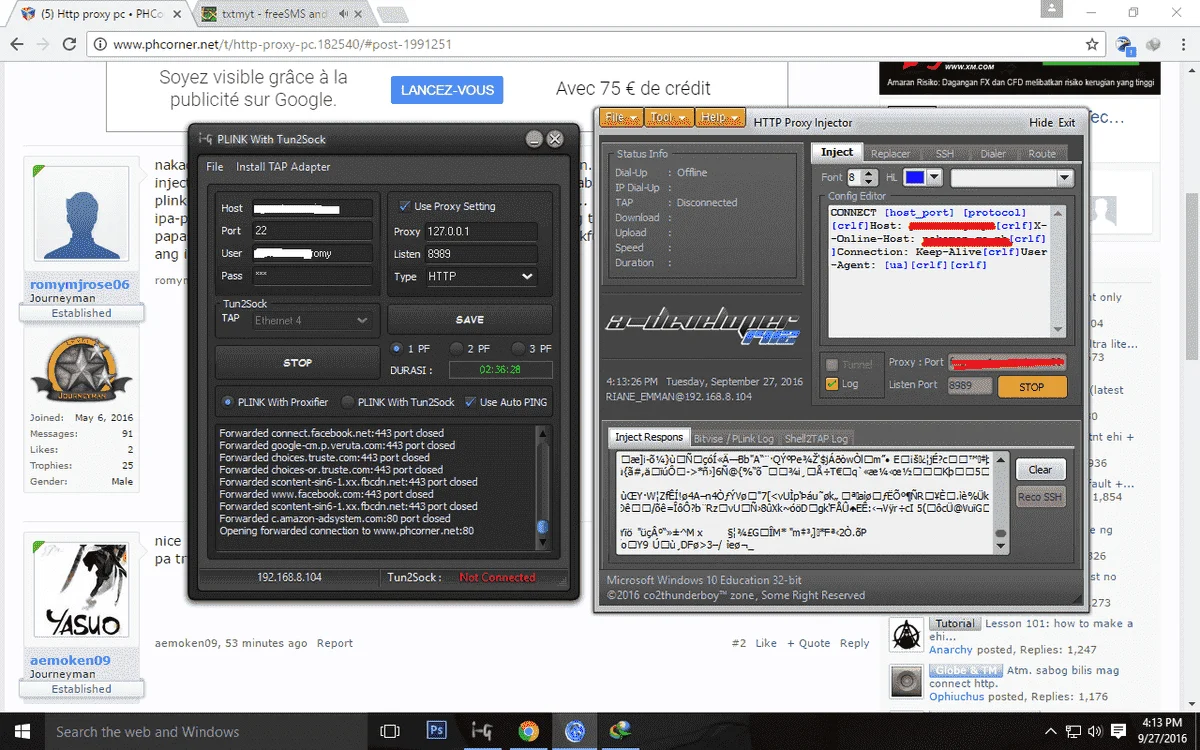1200x750 pixels.
Task: Click Windows Start button
Action: tap(20, 731)
